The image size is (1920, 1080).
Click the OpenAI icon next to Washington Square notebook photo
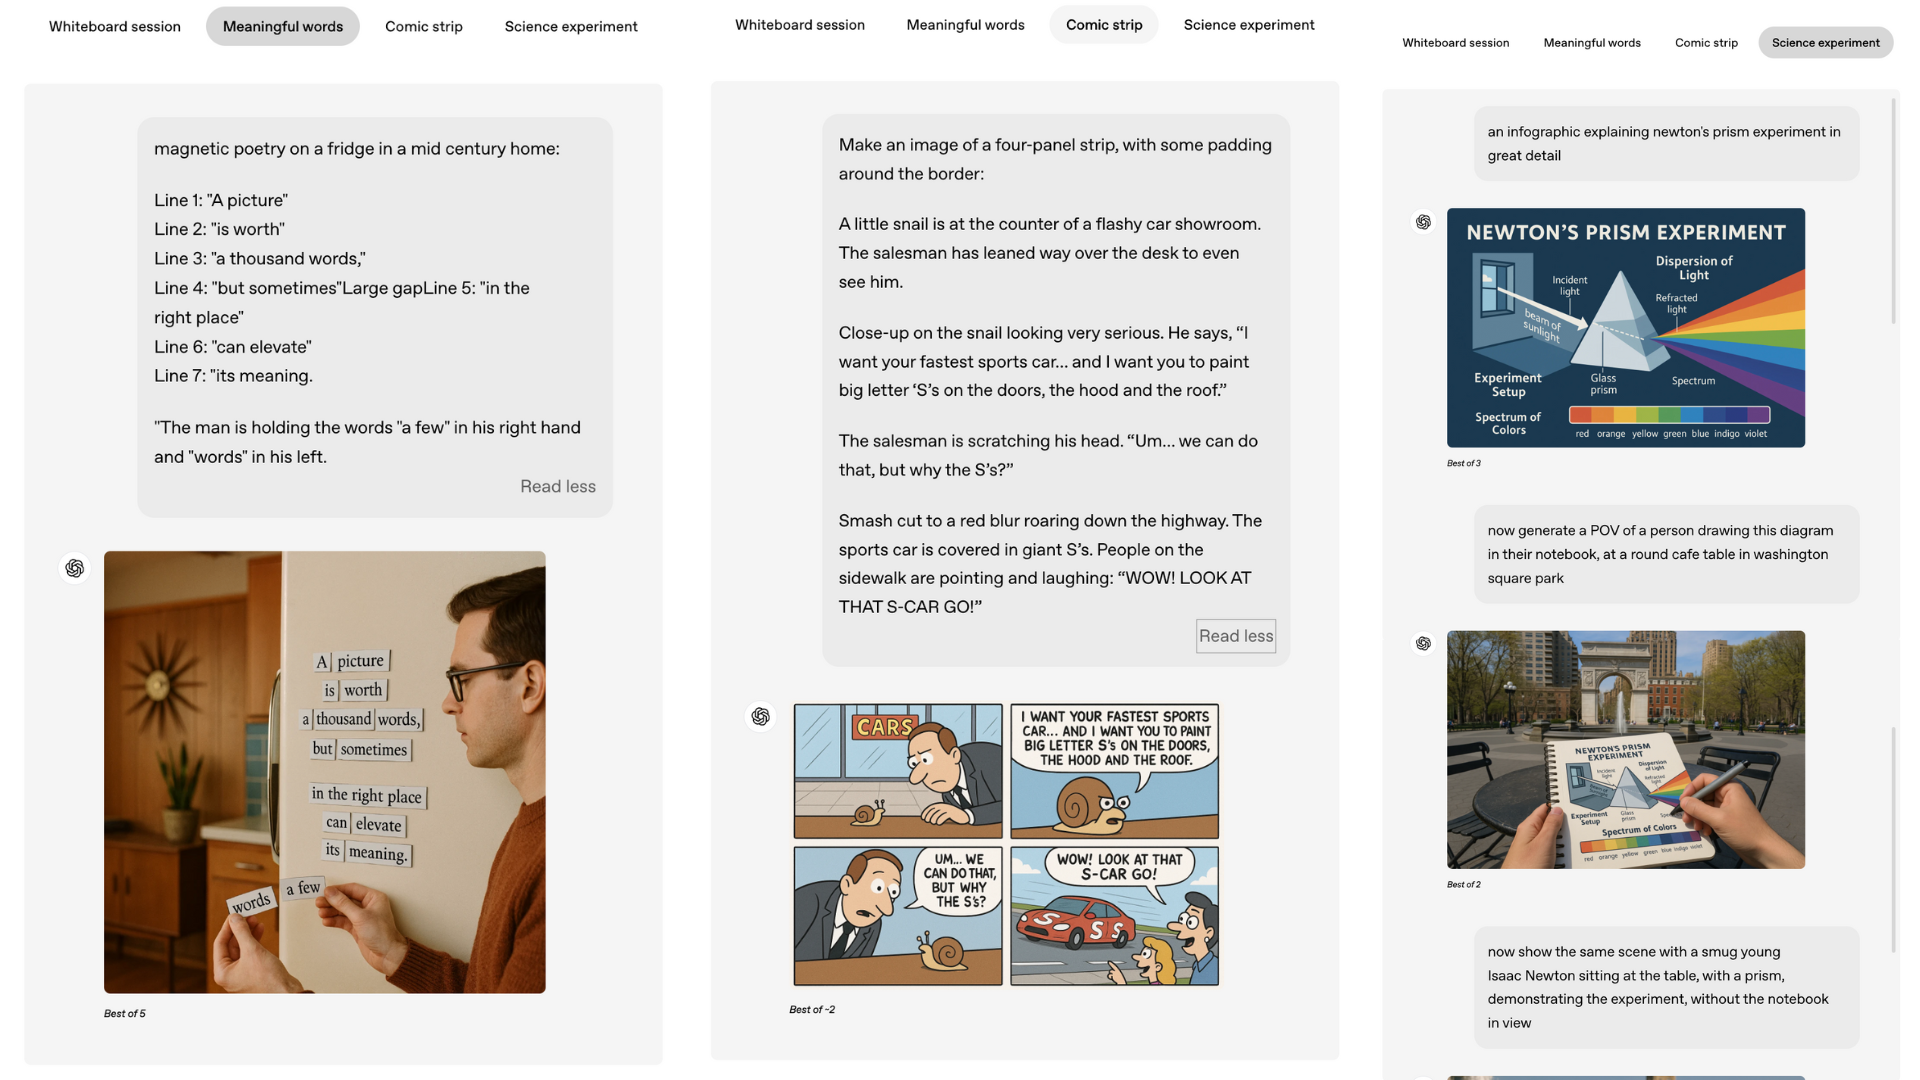(x=1423, y=643)
